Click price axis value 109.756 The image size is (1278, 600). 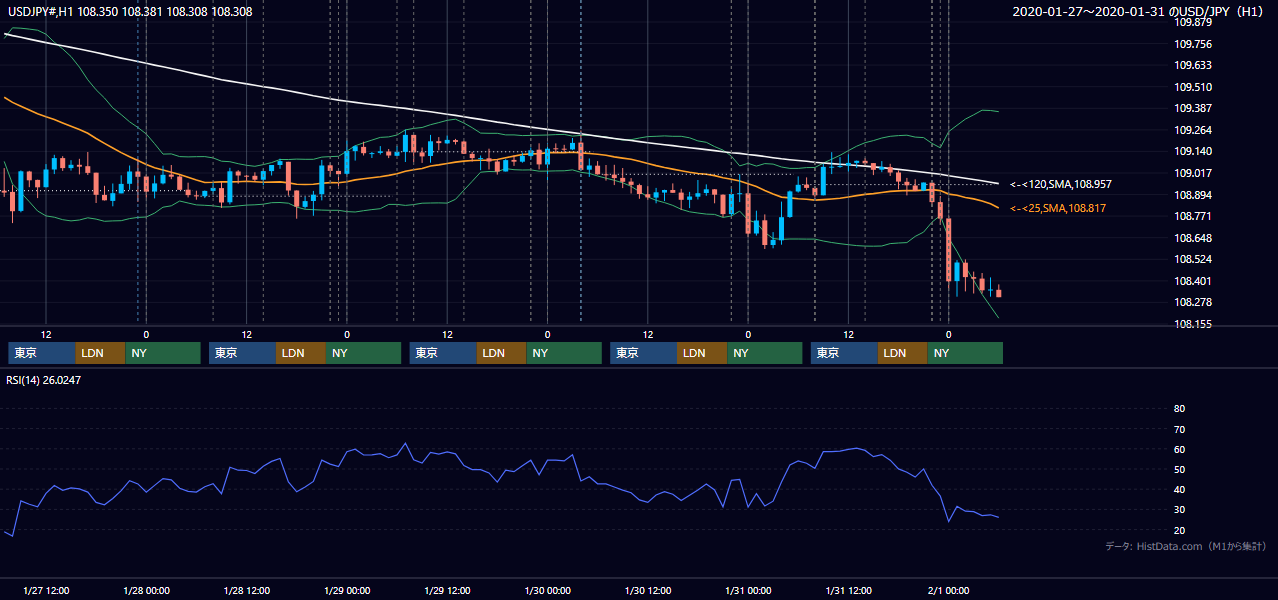click(1192, 44)
